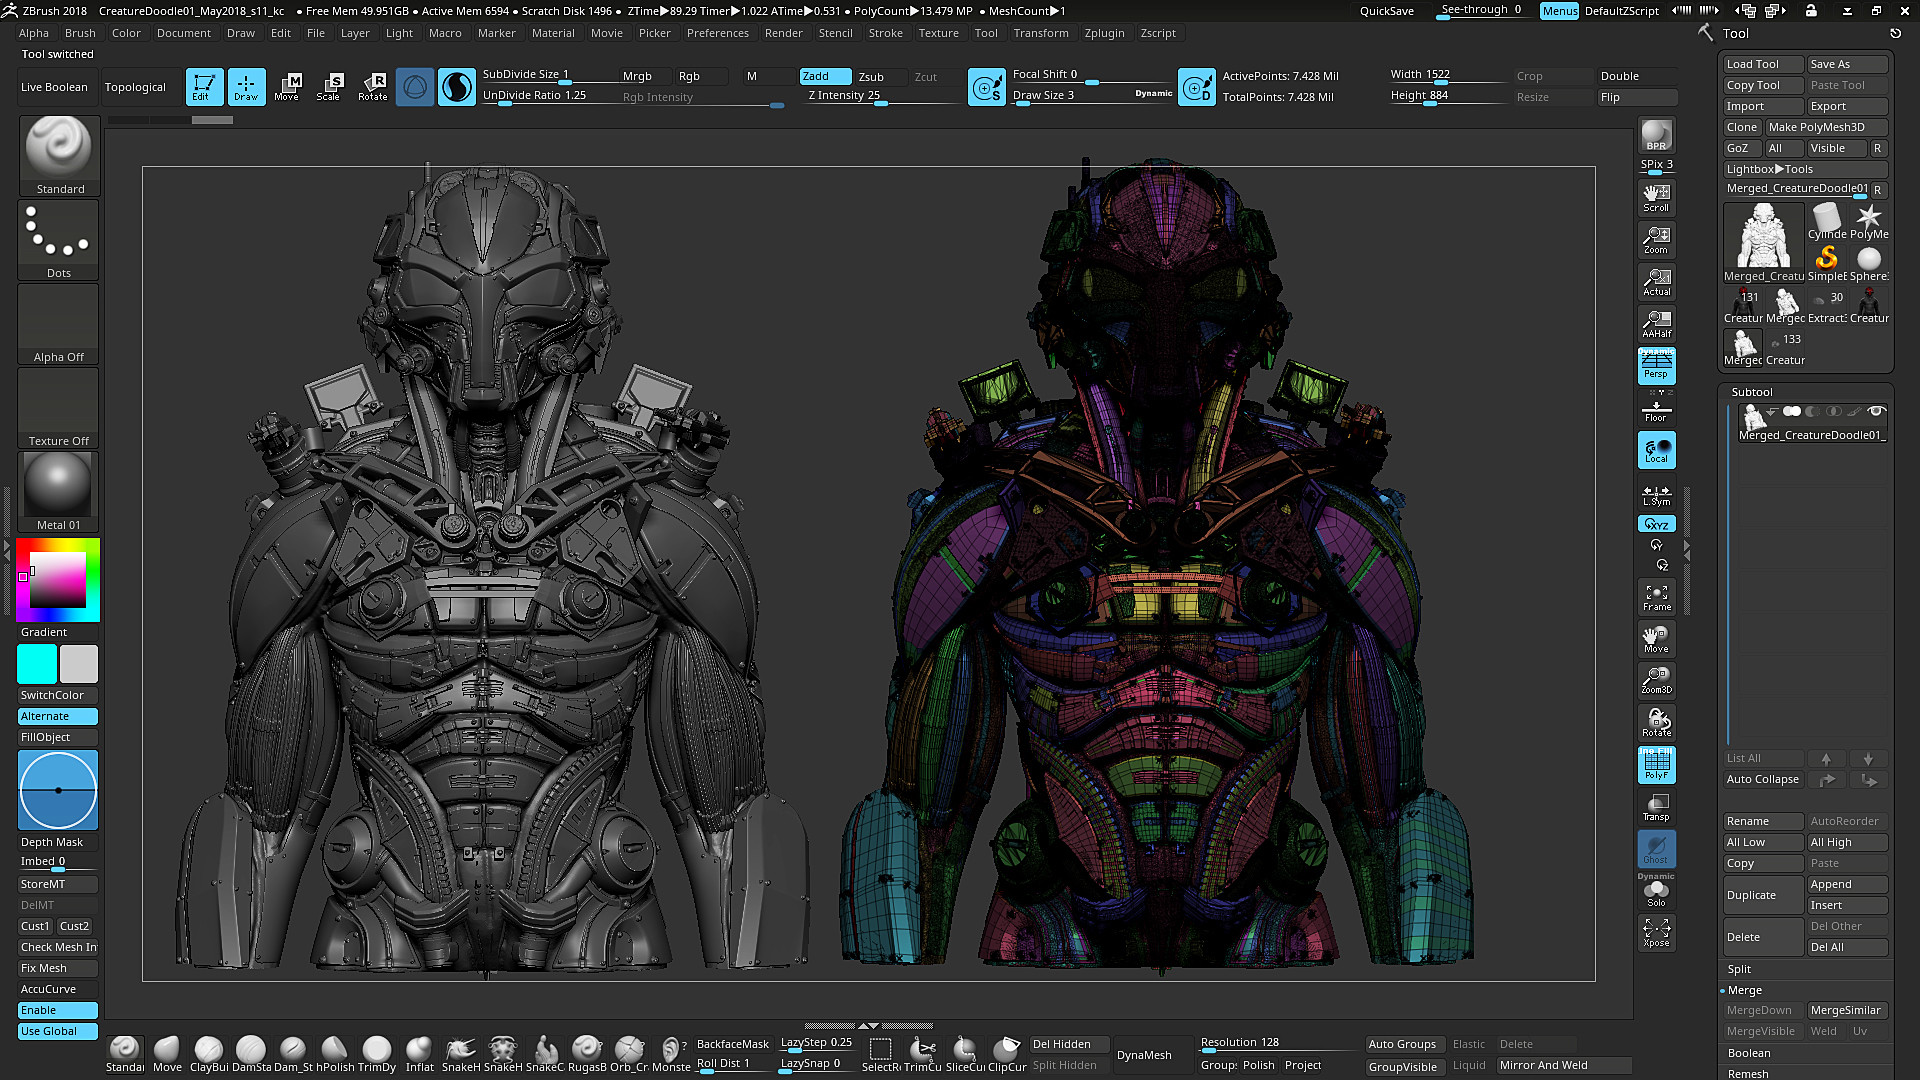Select the Scroll canvas icon
The width and height of the screenshot is (1920, 1080).
pyautogui.click(x=1656, y=197)
